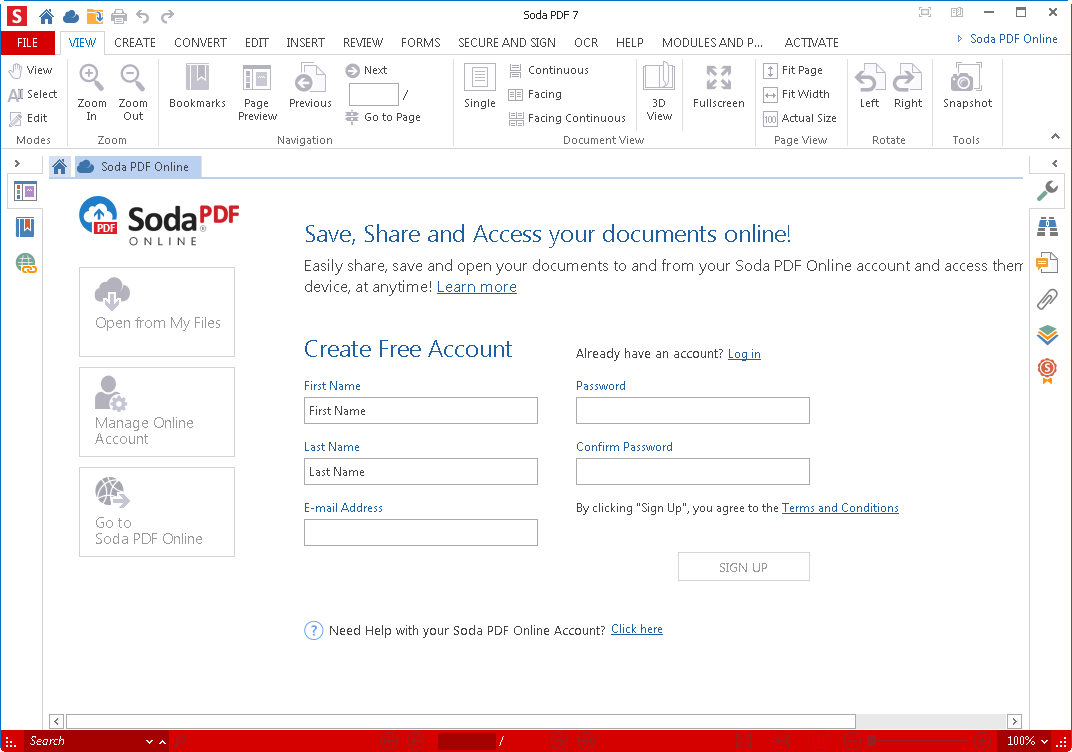1072x752 pixels.
Task: Open the binoculars search panel
Action: [1047, 228]
